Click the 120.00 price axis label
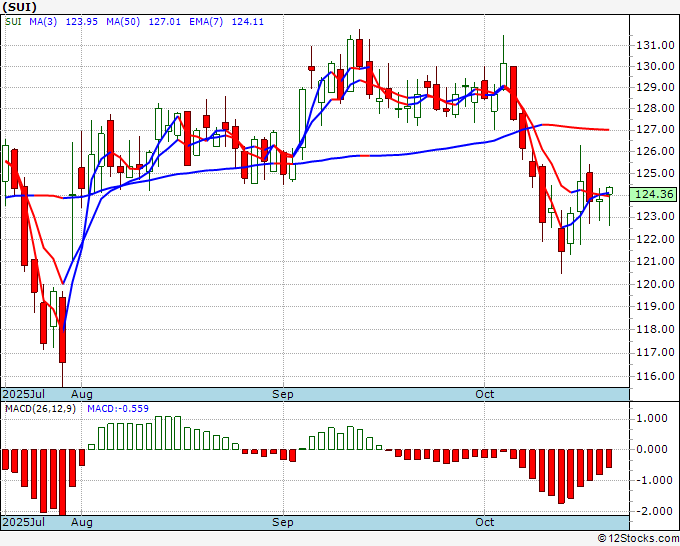This screenshot has height=546, width=680. click(655, 284)
